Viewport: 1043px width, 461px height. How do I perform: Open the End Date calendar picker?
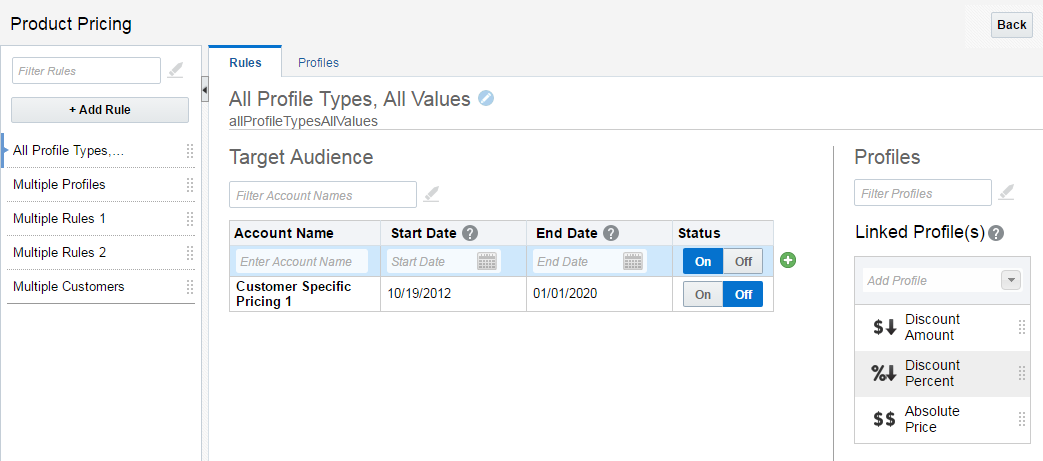point(633,261)
